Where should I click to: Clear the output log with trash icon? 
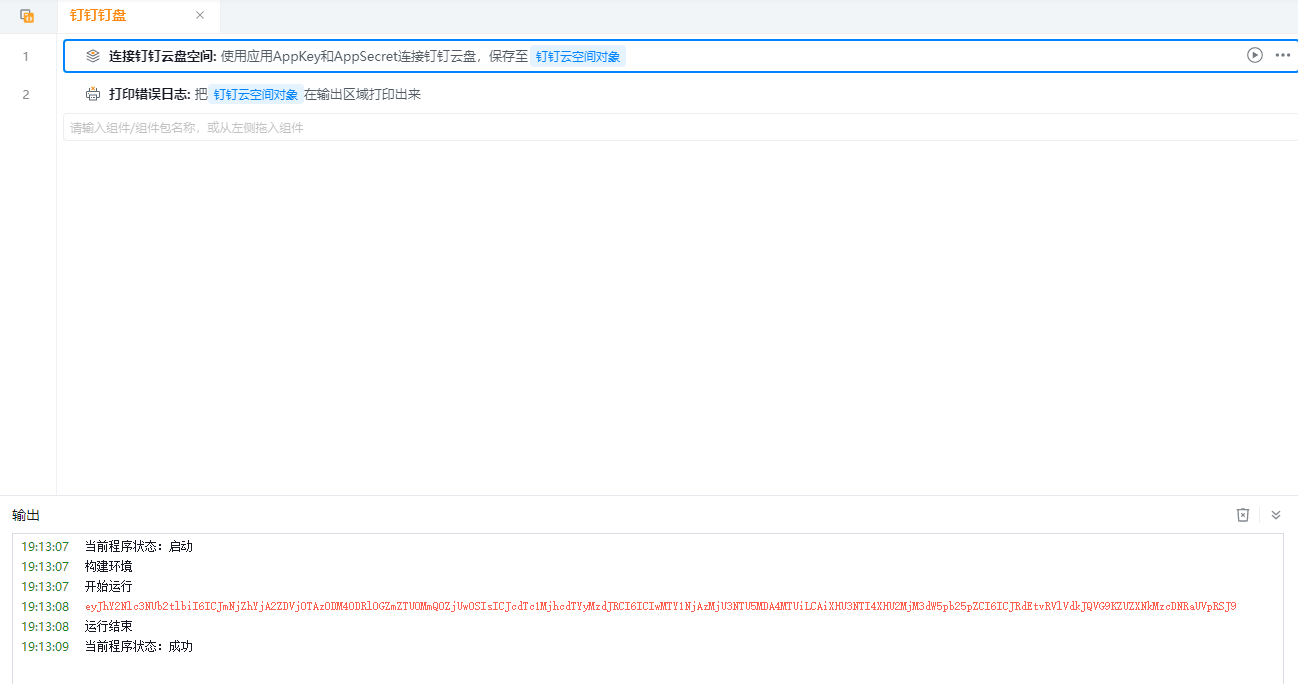pos(1243,515)
